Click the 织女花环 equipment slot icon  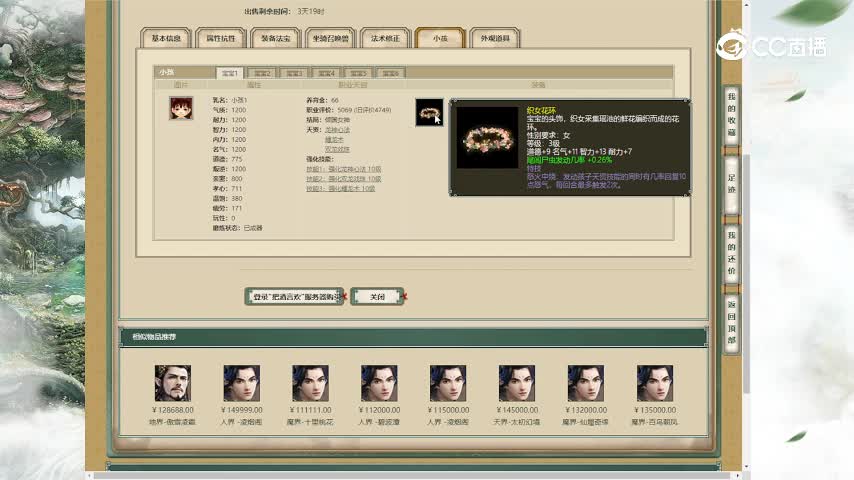click(x=429, y=112)
